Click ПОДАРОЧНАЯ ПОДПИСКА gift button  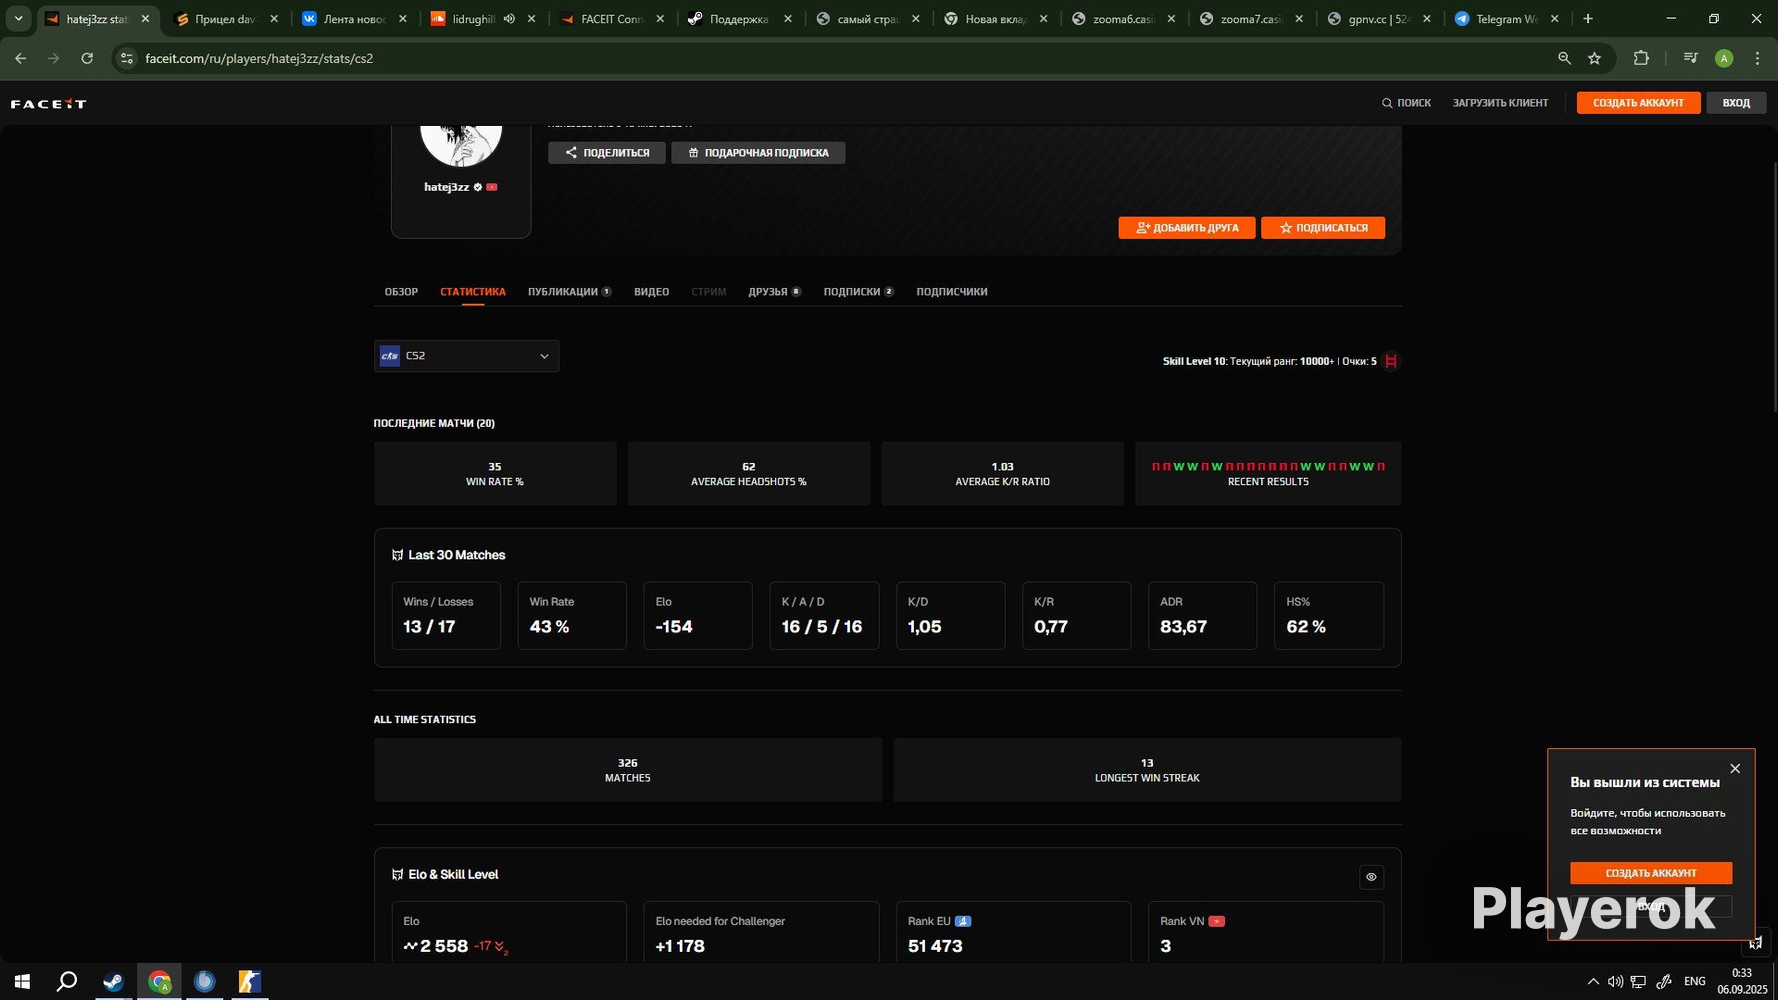758,153
